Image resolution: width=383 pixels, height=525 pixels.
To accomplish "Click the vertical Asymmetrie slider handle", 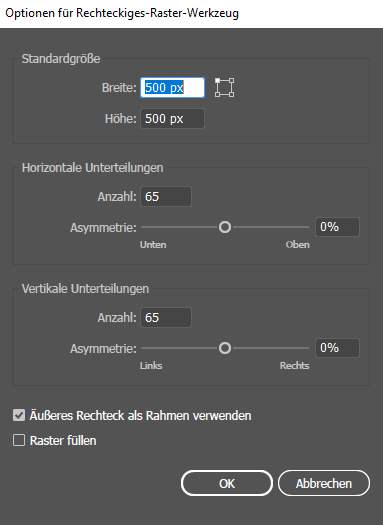I will (x=225, y=348).
